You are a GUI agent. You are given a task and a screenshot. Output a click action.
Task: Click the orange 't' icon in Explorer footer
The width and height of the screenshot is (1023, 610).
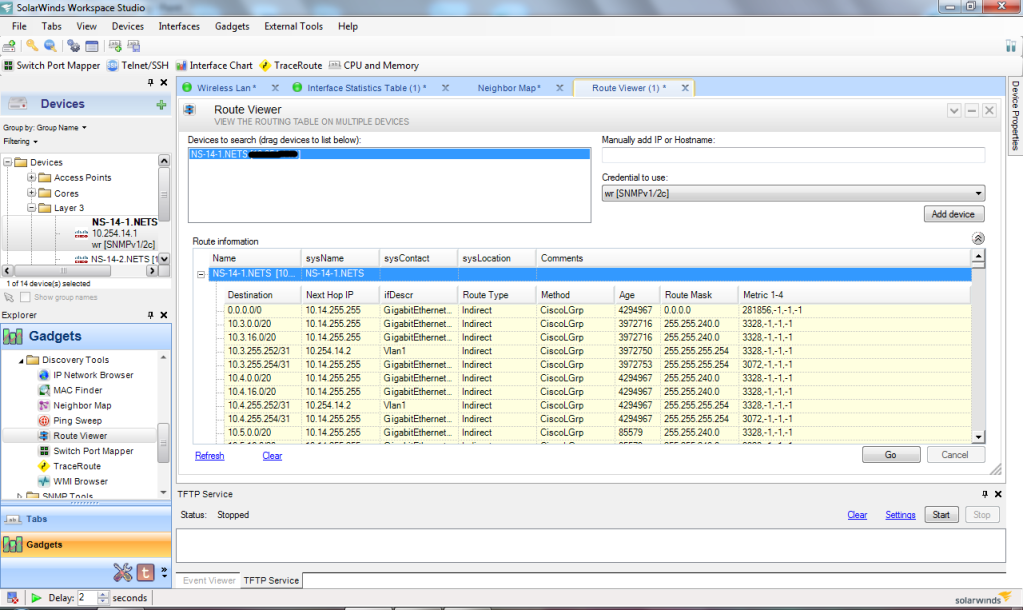click(145, 572)
